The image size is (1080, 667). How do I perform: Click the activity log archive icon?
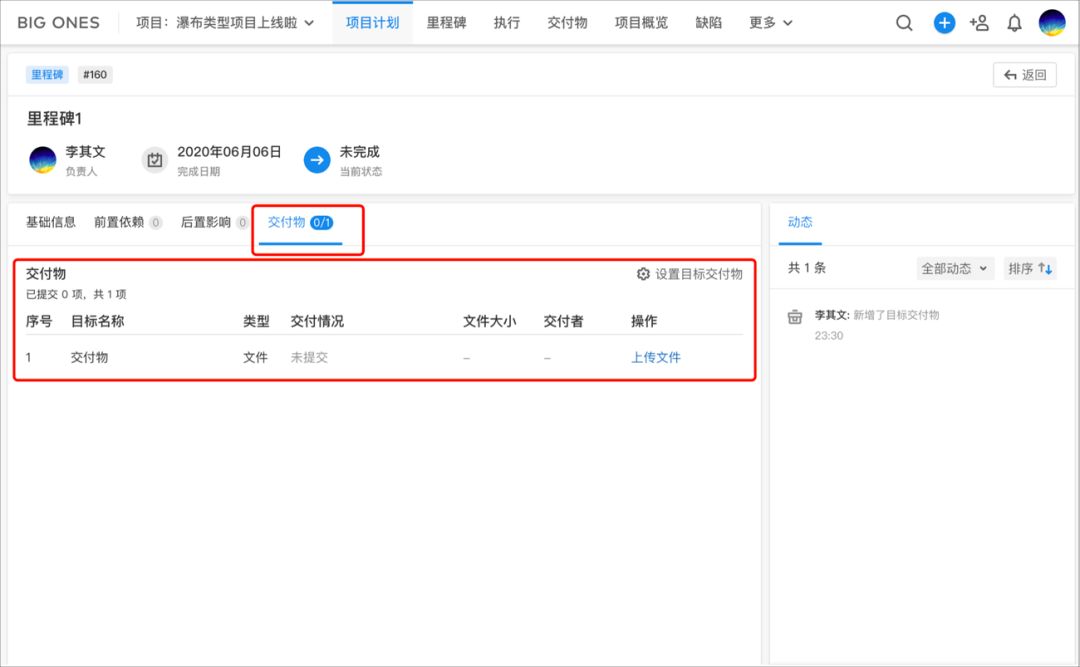coord(795,317)
